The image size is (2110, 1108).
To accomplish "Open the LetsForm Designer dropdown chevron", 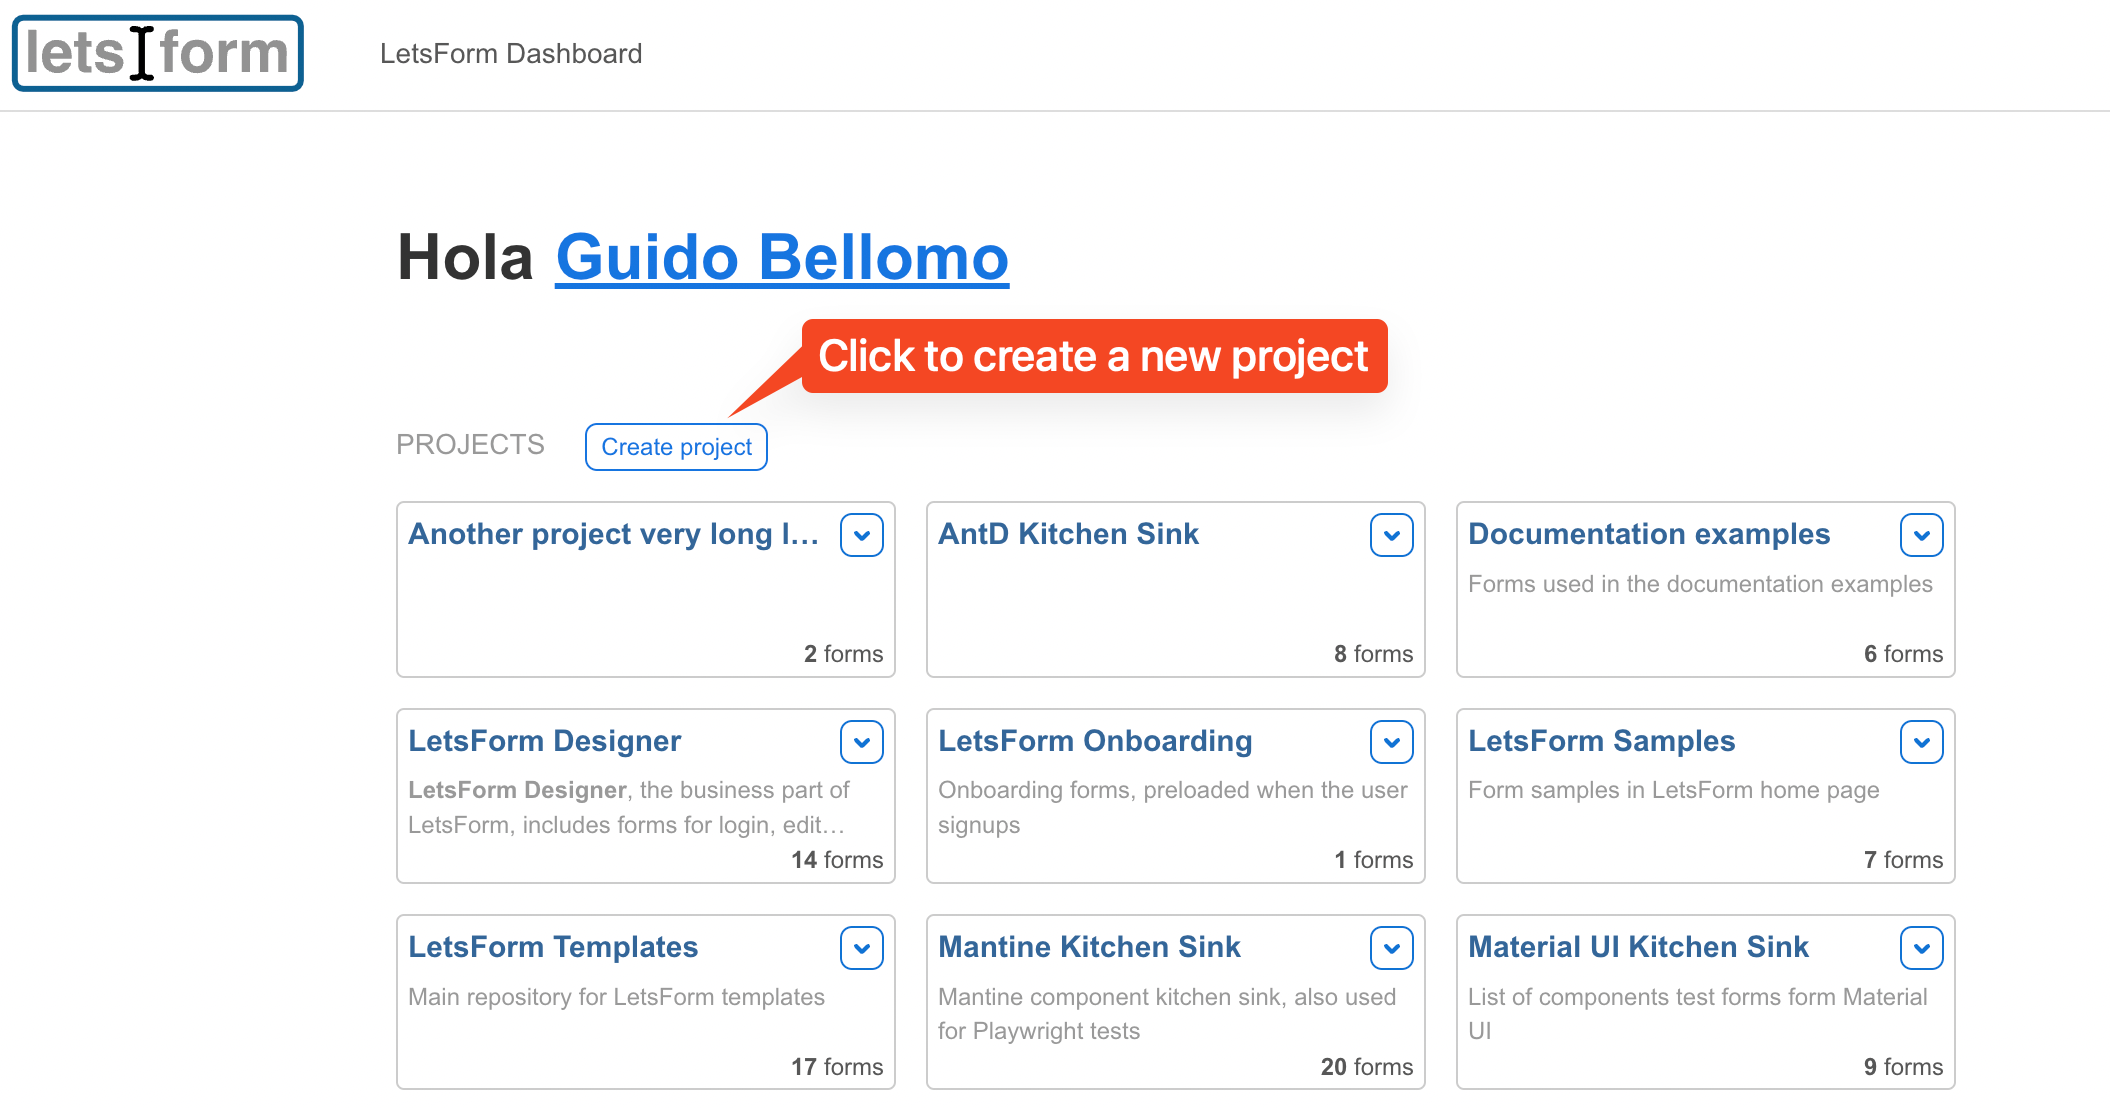I will coord(862,742).
